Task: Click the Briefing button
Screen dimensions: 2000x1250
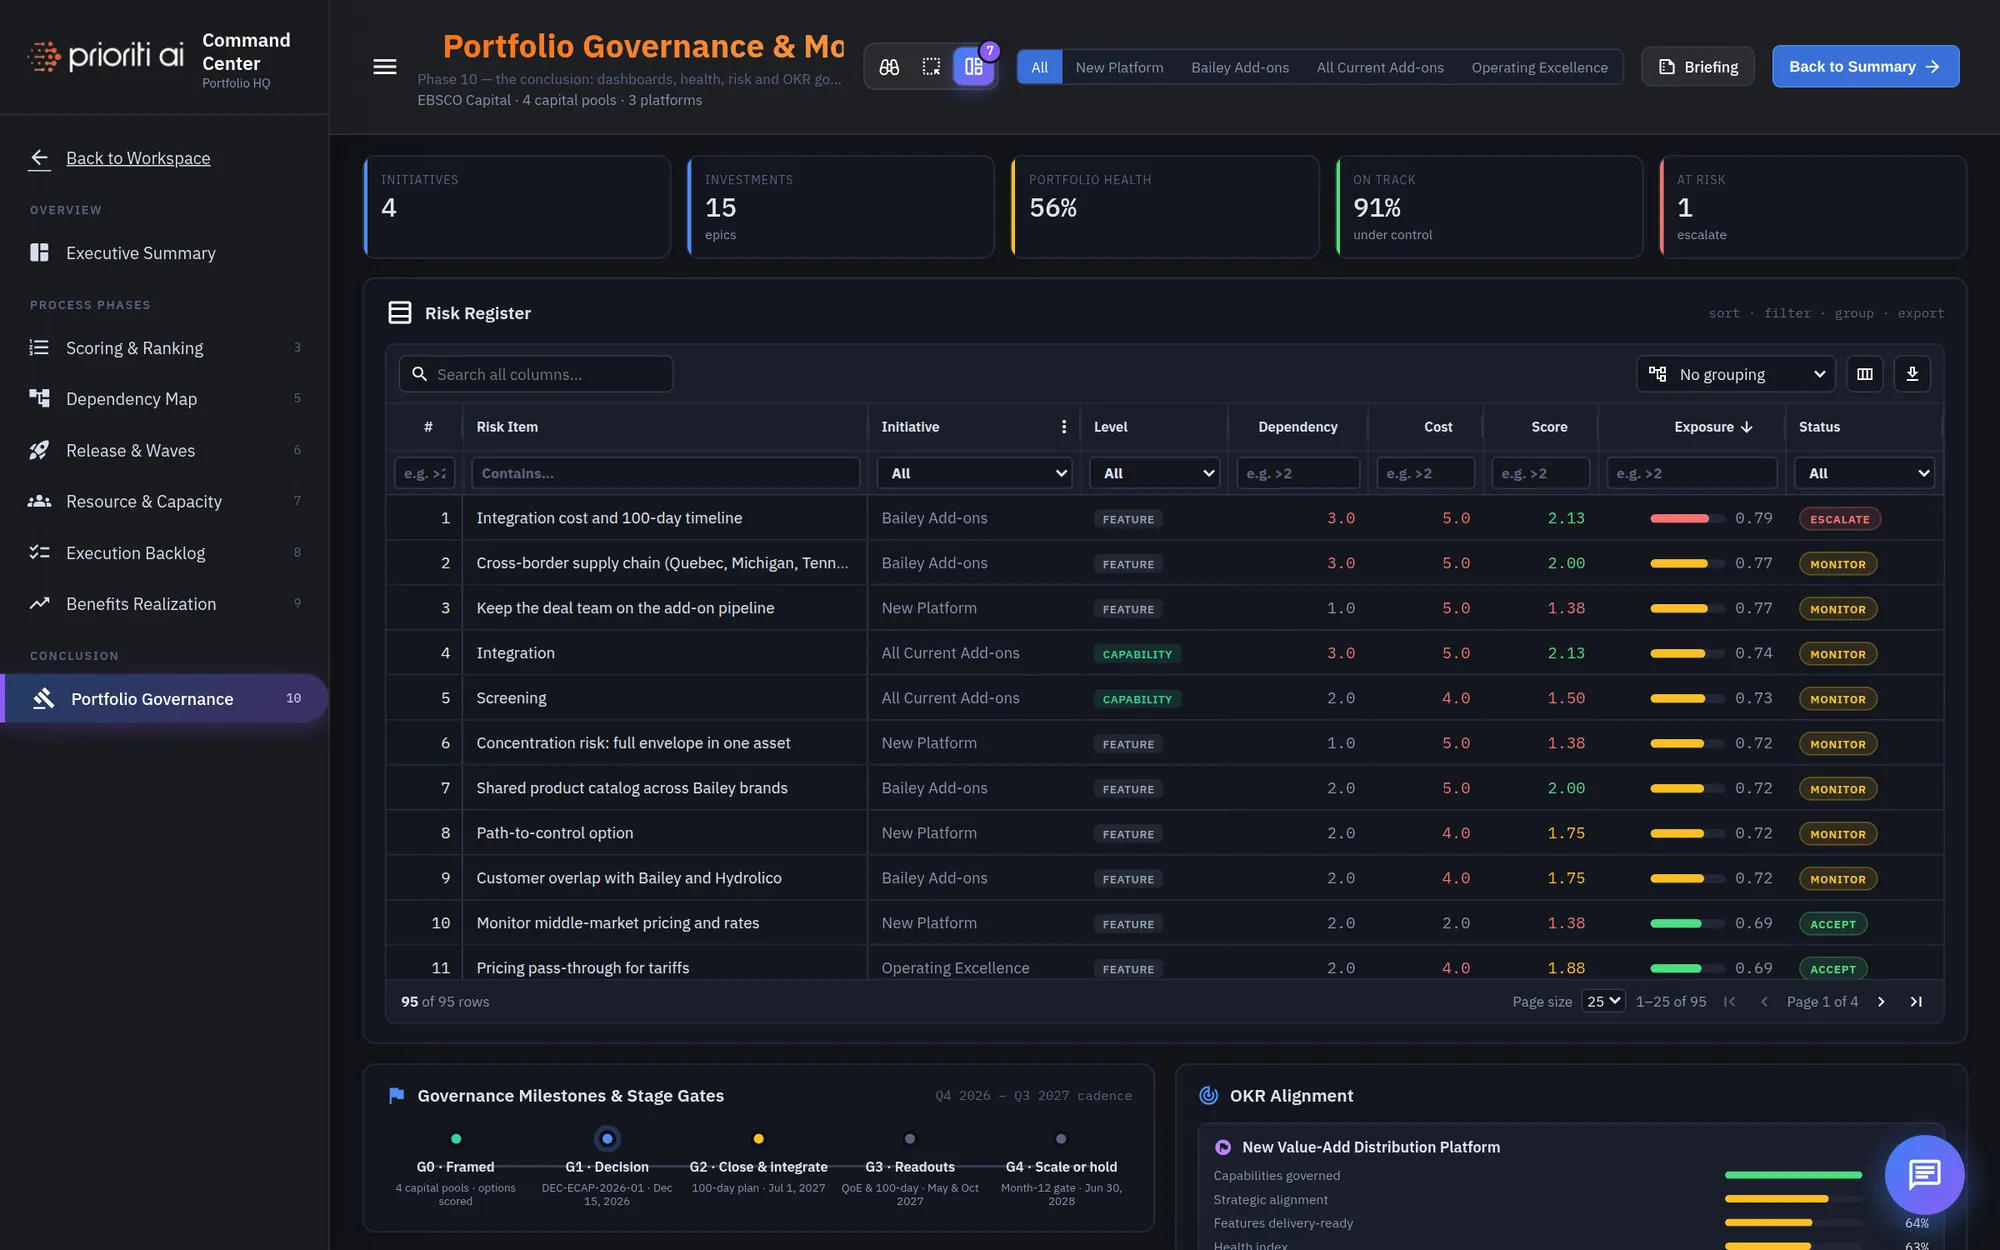Action: [1698, 67]
